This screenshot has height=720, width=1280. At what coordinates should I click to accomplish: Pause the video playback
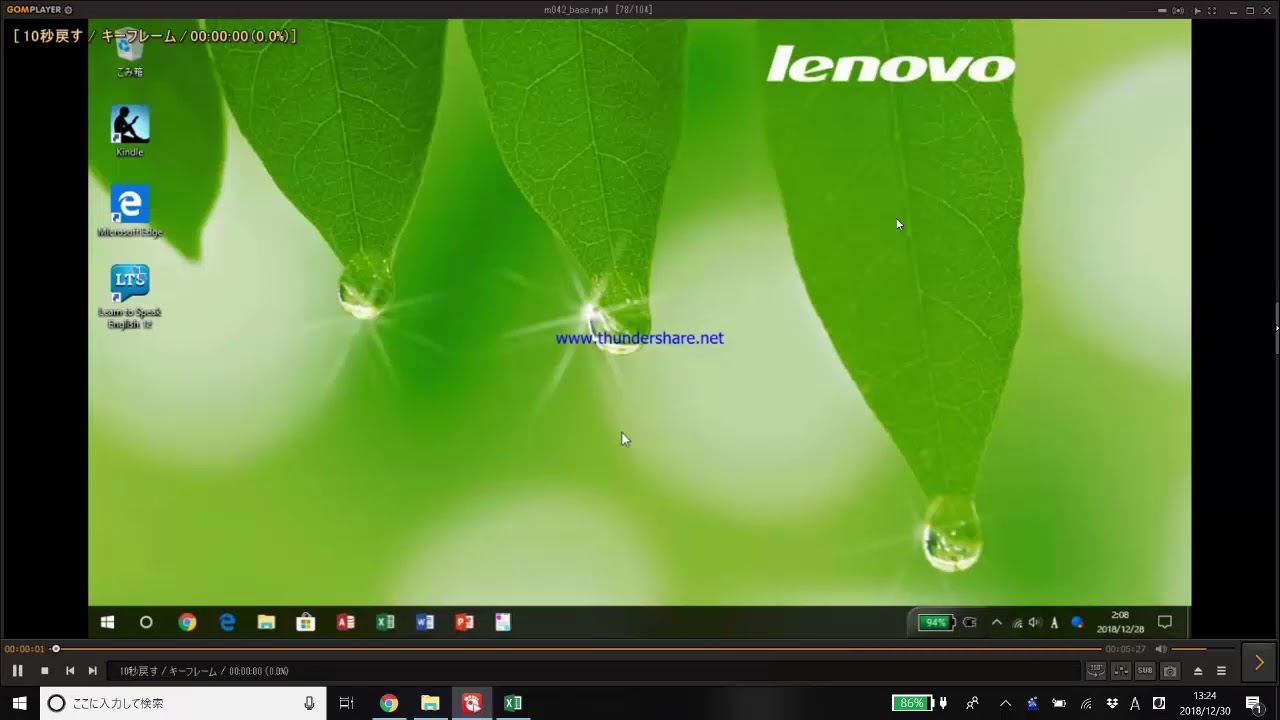pos(17,671)
